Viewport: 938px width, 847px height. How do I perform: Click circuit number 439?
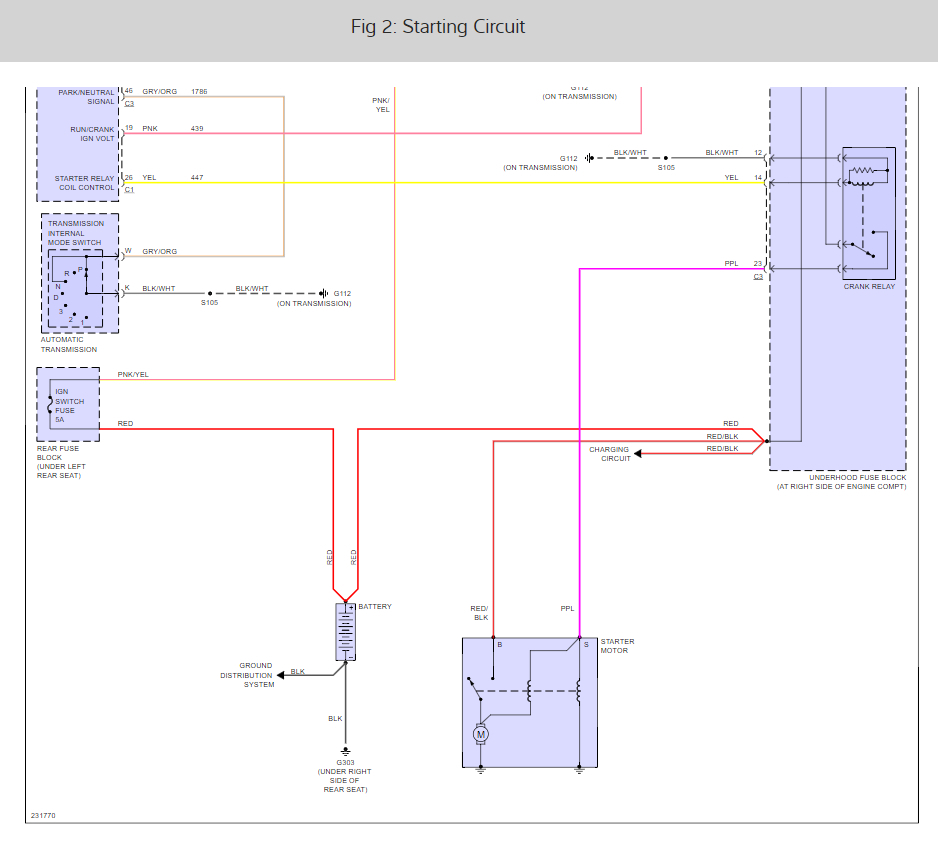pos(197,129)
